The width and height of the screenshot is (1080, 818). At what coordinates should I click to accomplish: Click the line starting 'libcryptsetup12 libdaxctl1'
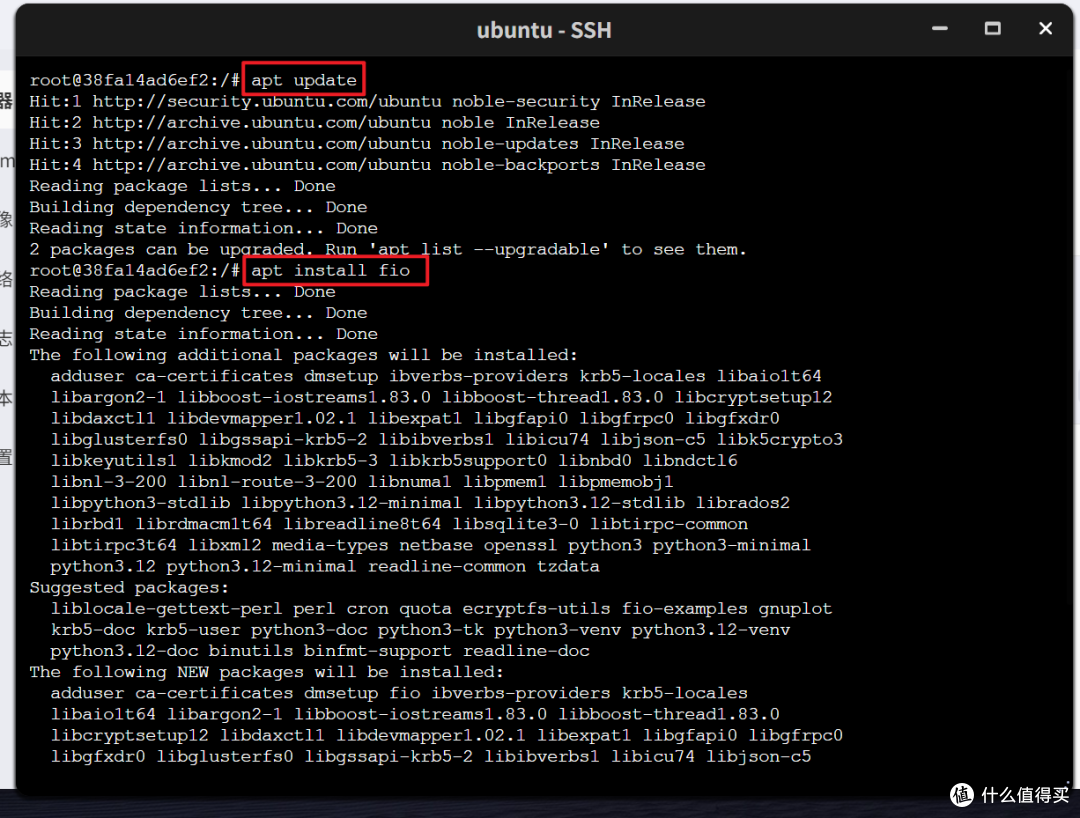click(x=446, y=735)
